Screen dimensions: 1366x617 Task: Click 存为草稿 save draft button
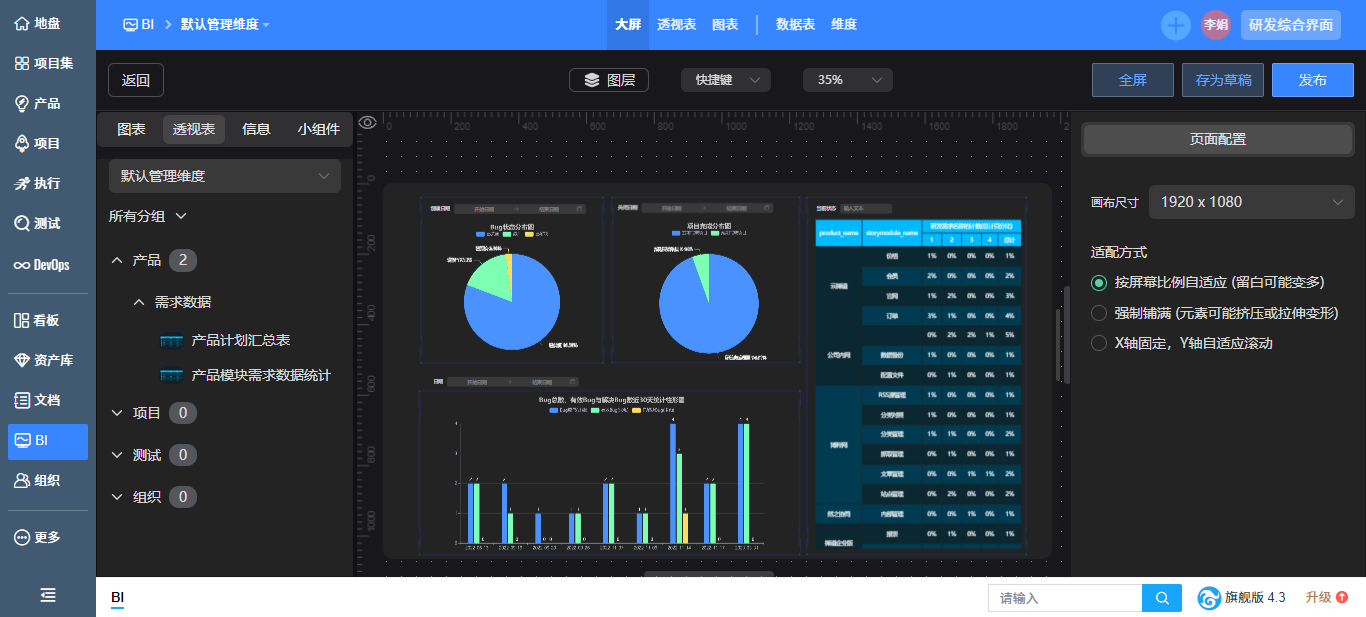click(1223, 80)
